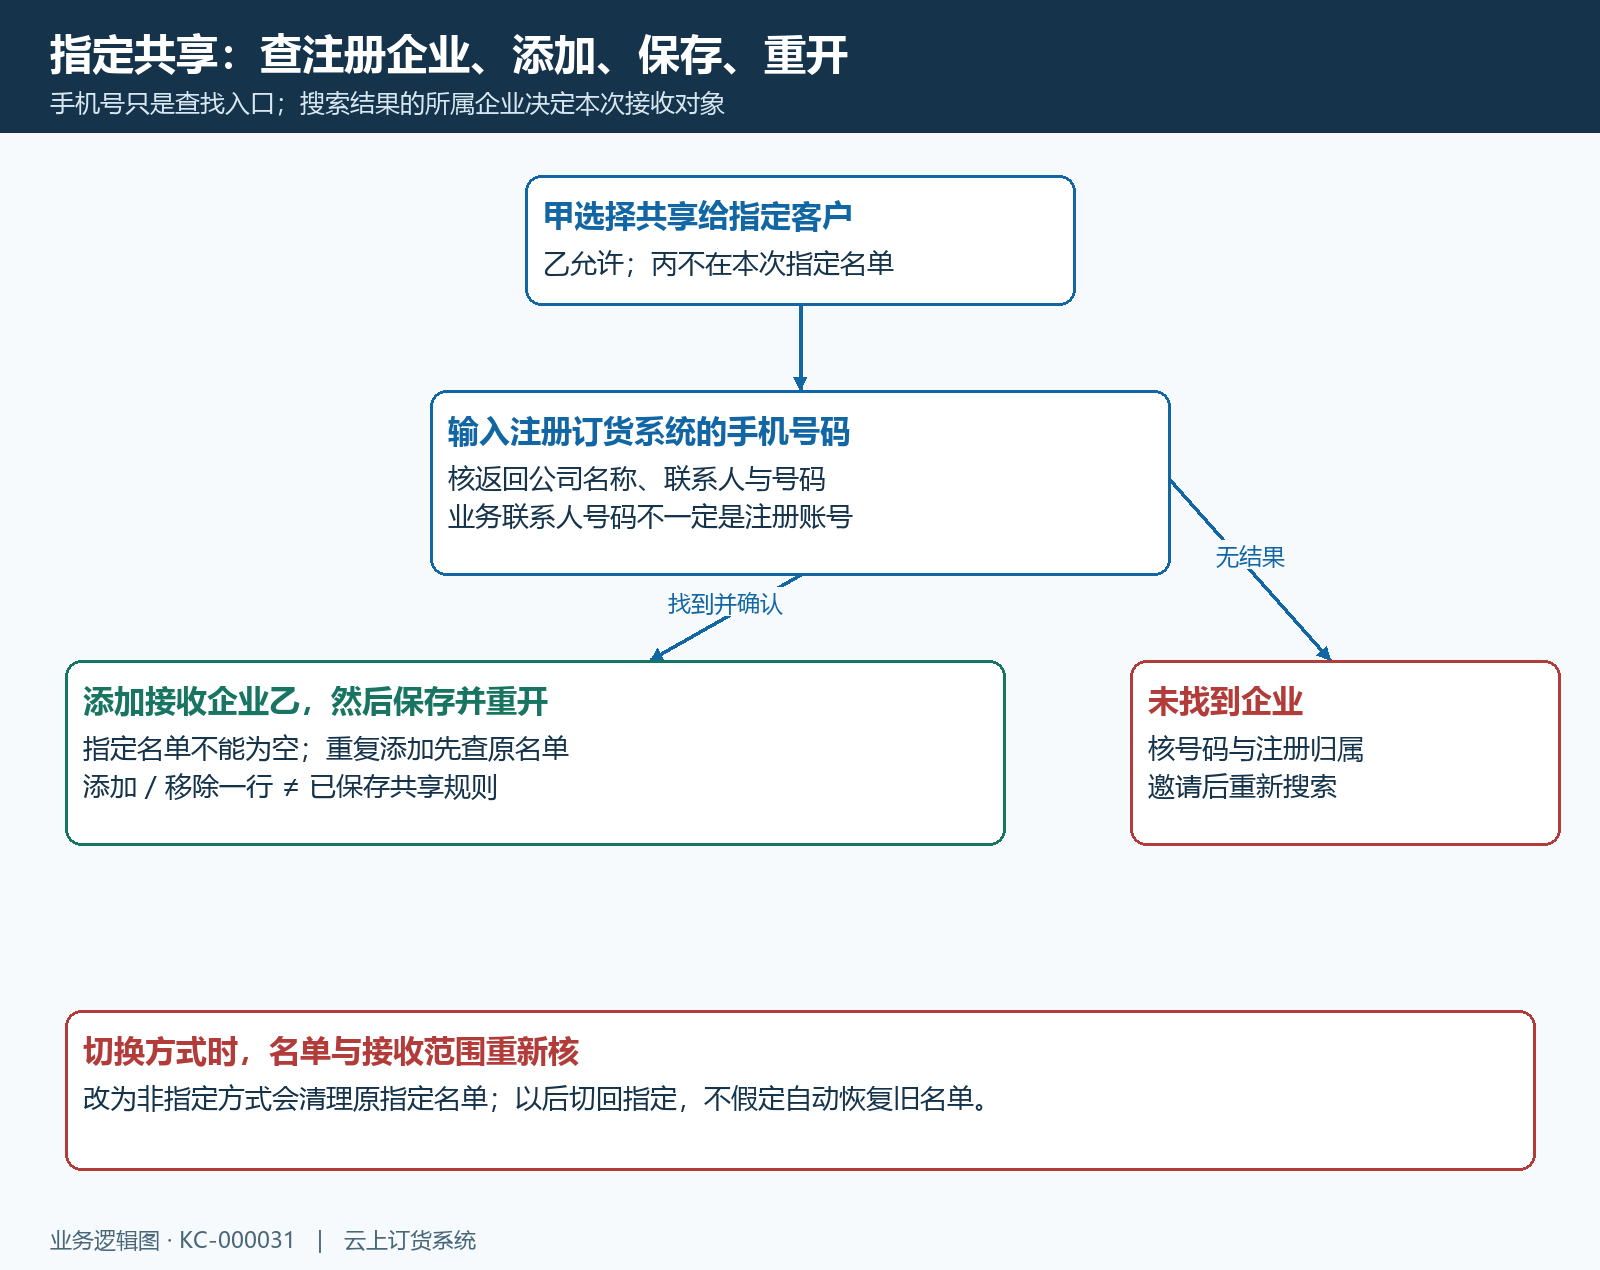This screenshot has width=1600, height=1270.
Task: Select the red heading 未找到企业
Action: (1225, 702)
